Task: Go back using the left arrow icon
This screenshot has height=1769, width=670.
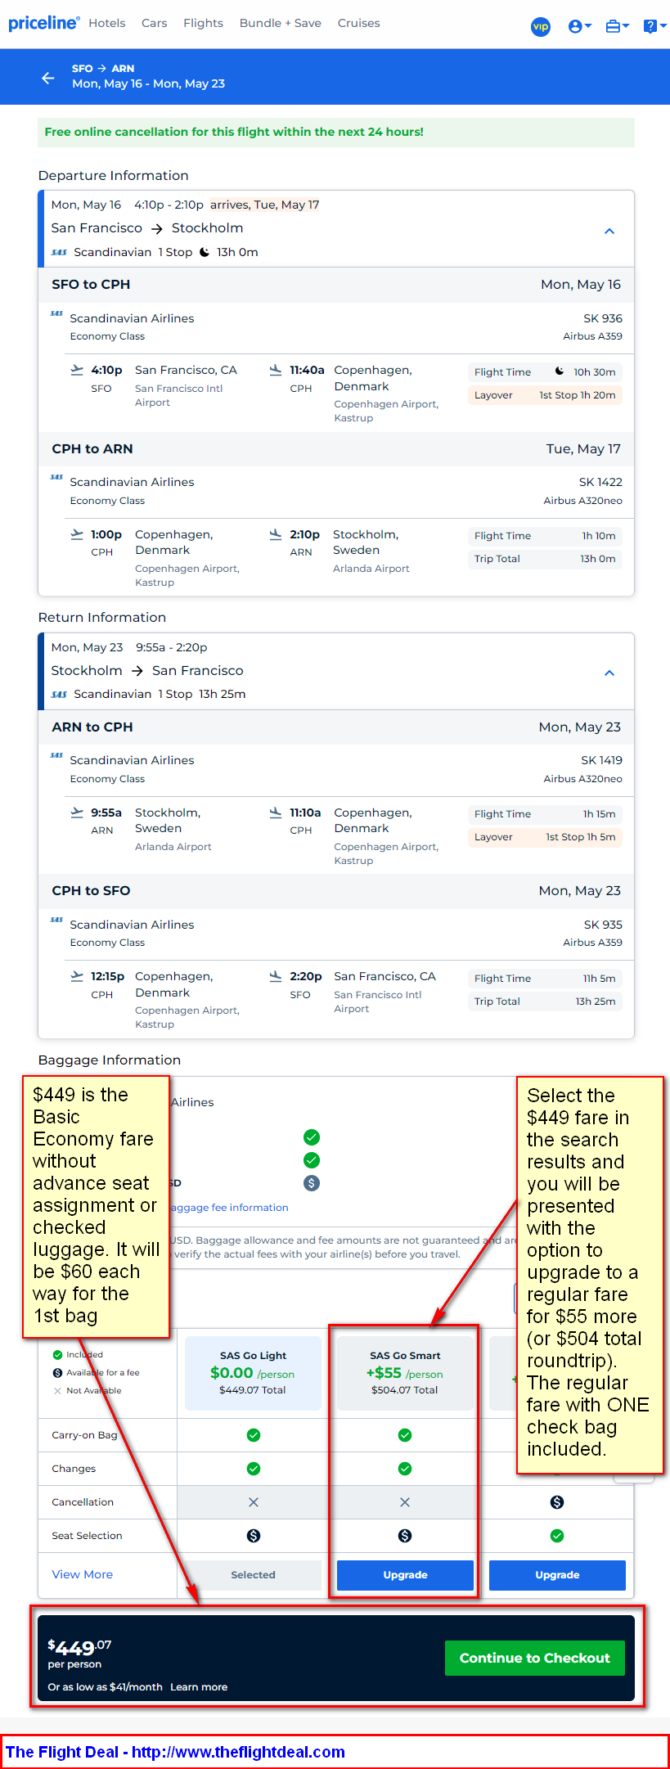Action: tap(48, 77)
